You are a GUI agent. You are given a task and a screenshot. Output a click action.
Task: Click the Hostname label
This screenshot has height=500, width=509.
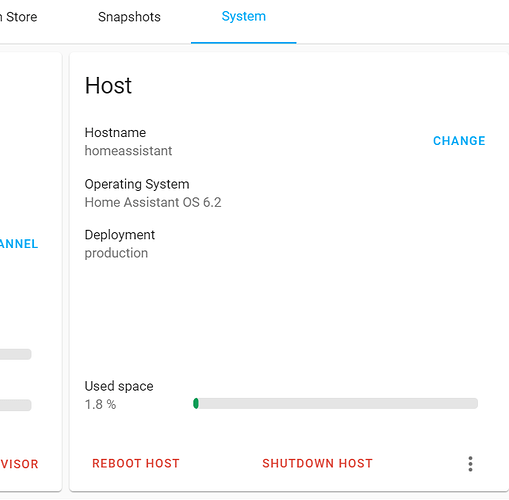[115, 133]
